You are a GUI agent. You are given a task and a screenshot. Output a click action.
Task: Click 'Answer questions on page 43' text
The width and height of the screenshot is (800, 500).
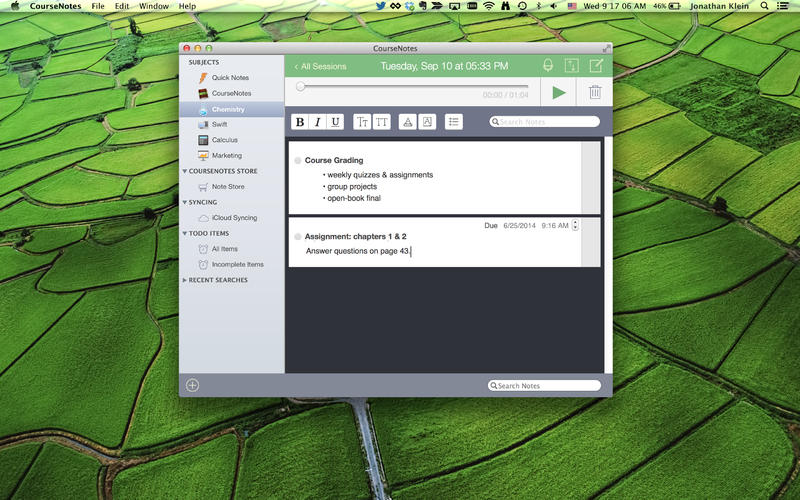click(357, 251)
